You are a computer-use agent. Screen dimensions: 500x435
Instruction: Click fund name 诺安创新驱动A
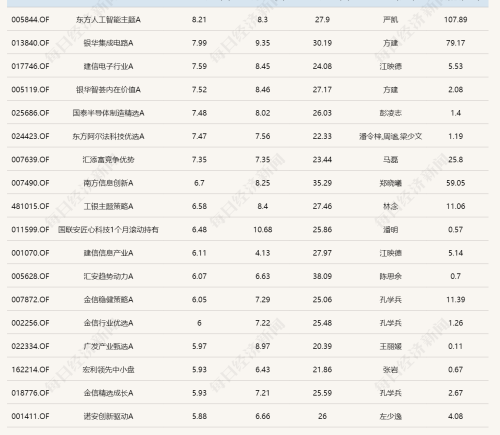click(x=108, y=416)
